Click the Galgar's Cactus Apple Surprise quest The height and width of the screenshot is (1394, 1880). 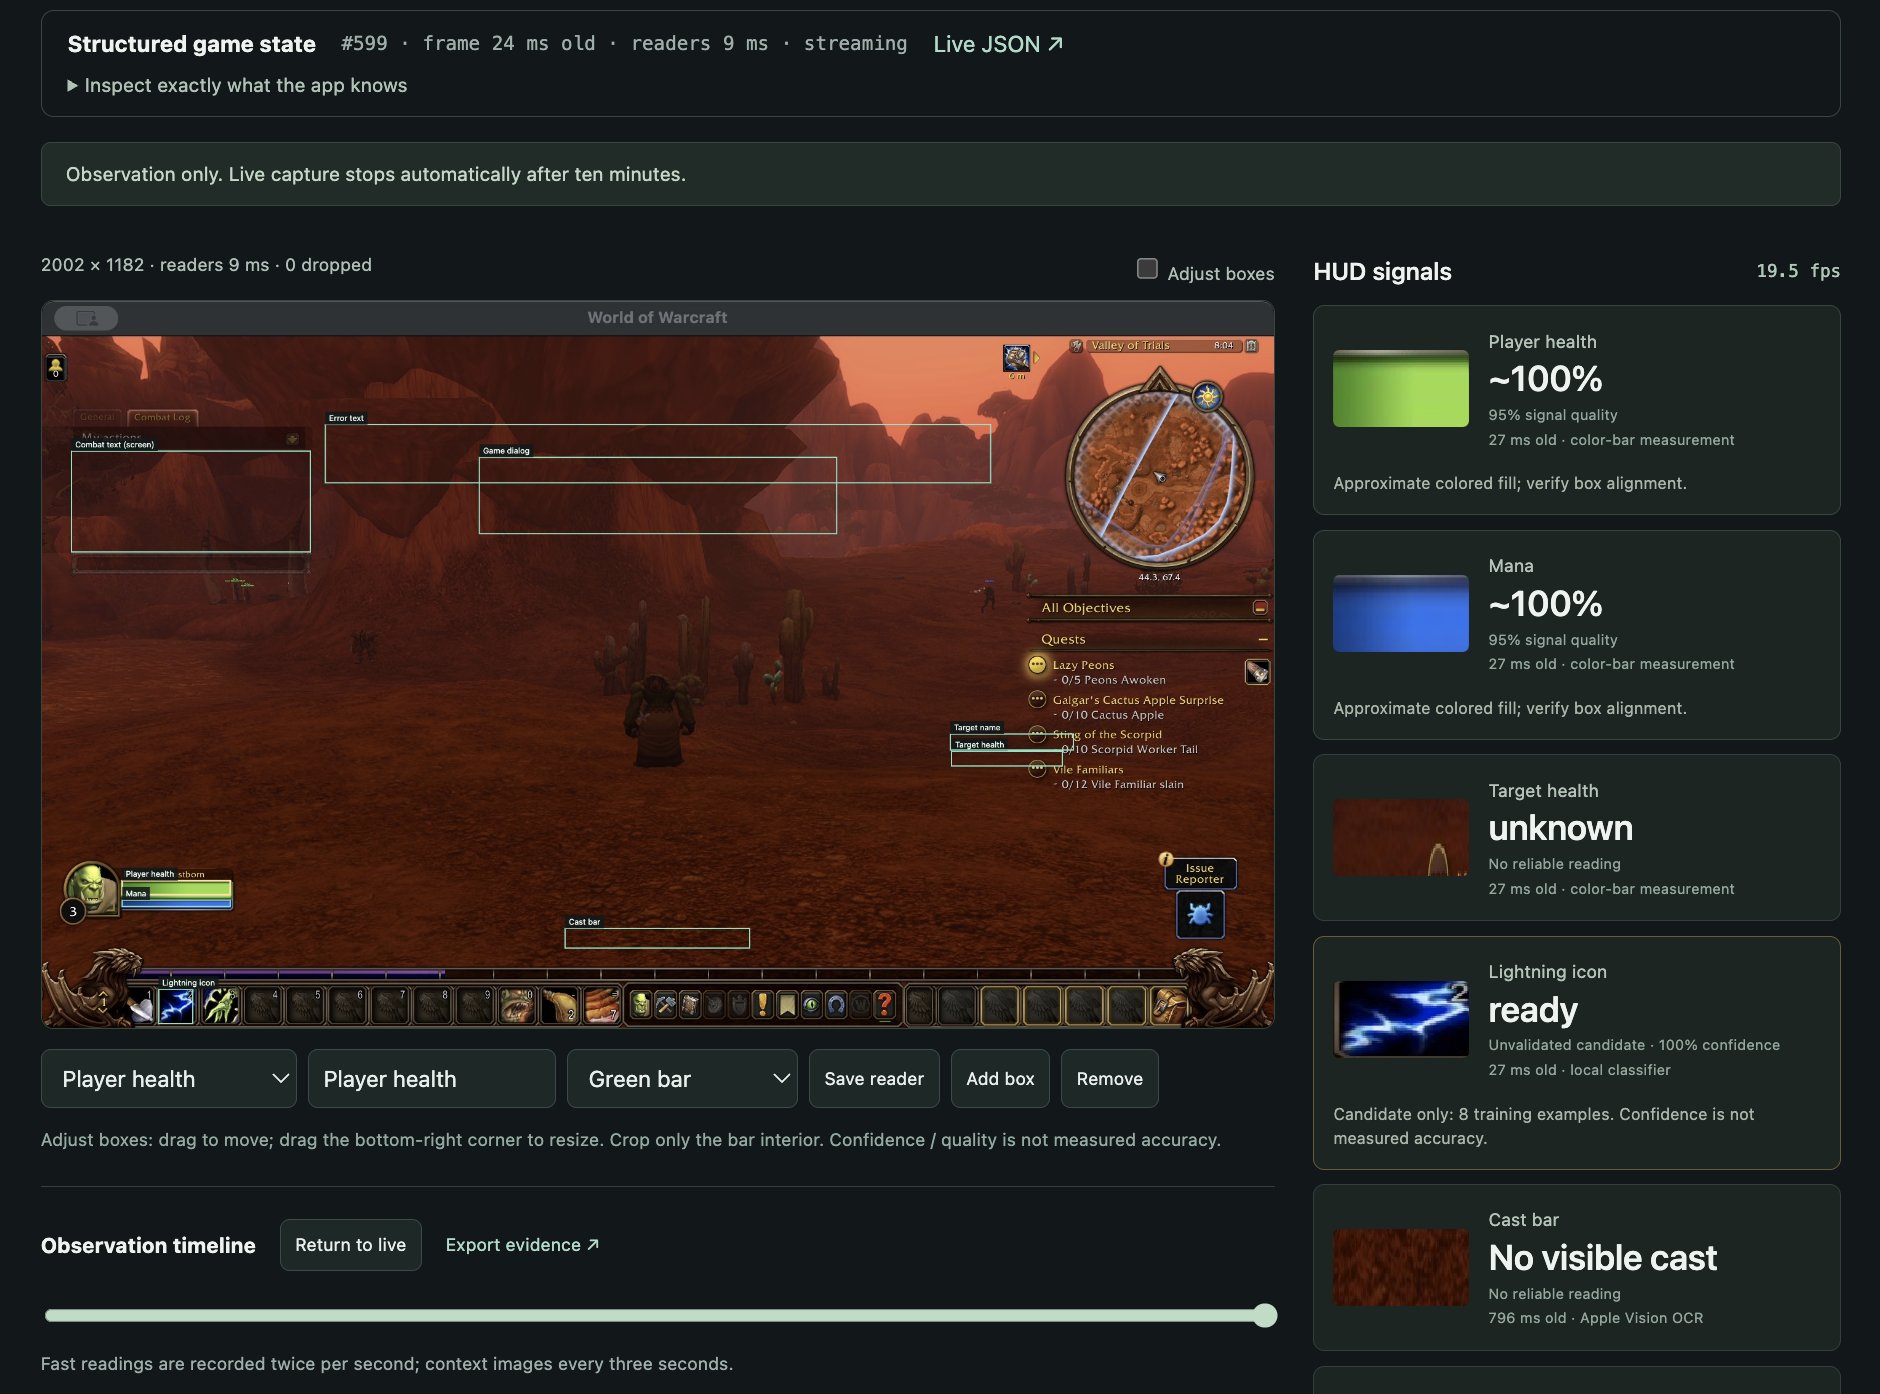coord(1138,700)
